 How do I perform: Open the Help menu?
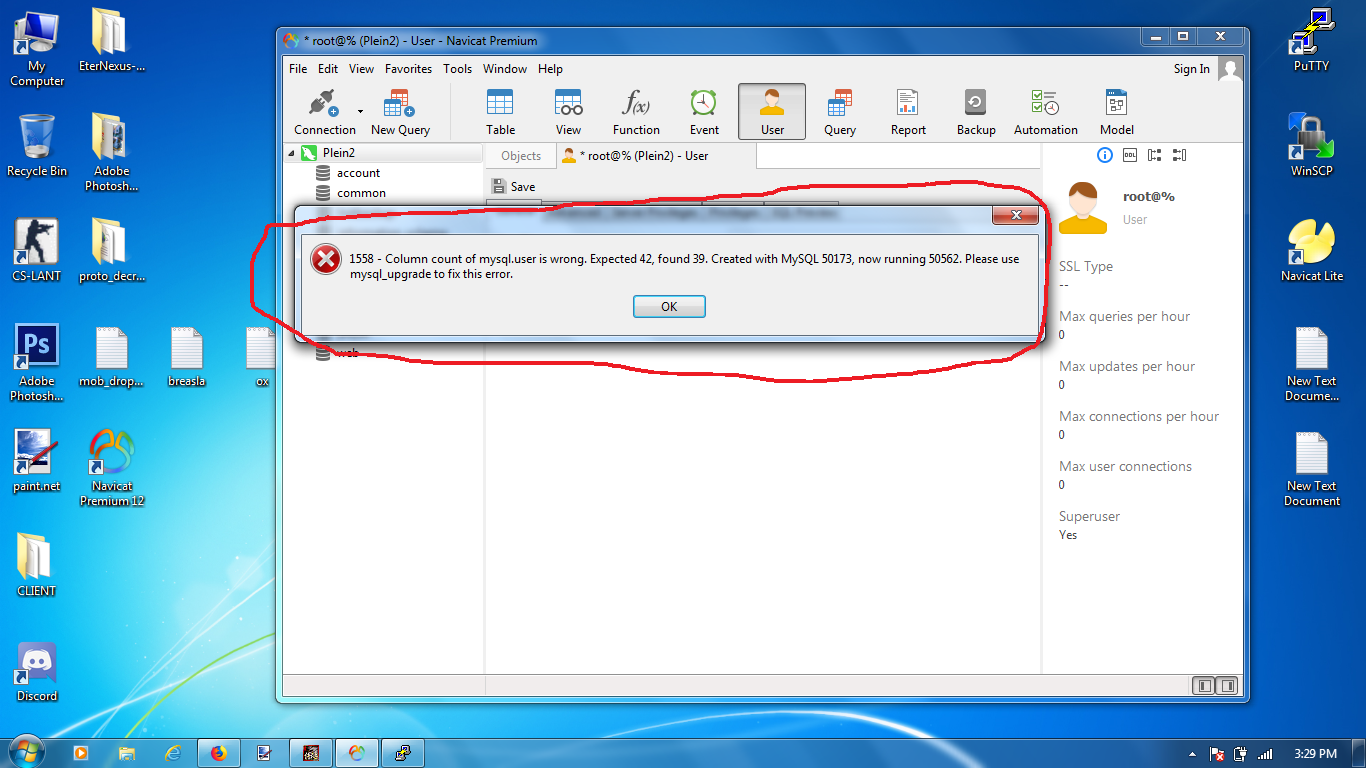550,69
